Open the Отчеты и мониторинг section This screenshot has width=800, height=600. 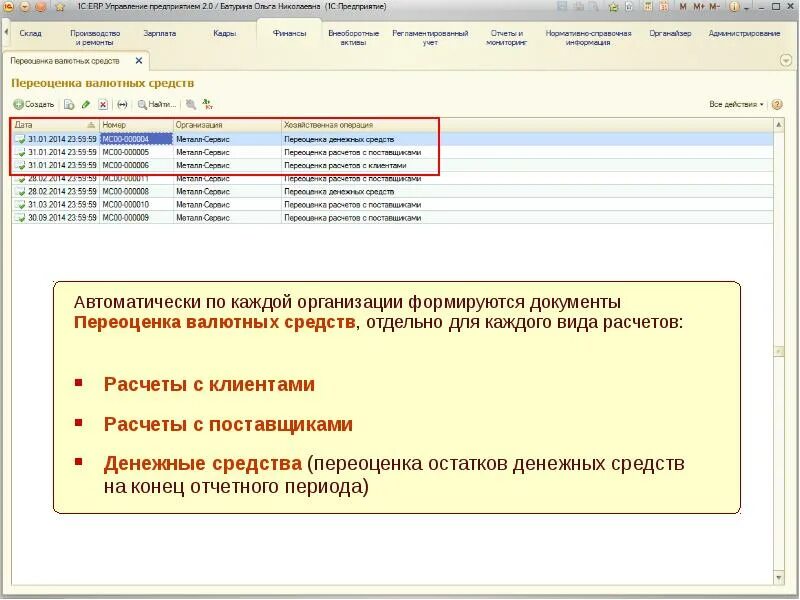[x=506, y=38]
